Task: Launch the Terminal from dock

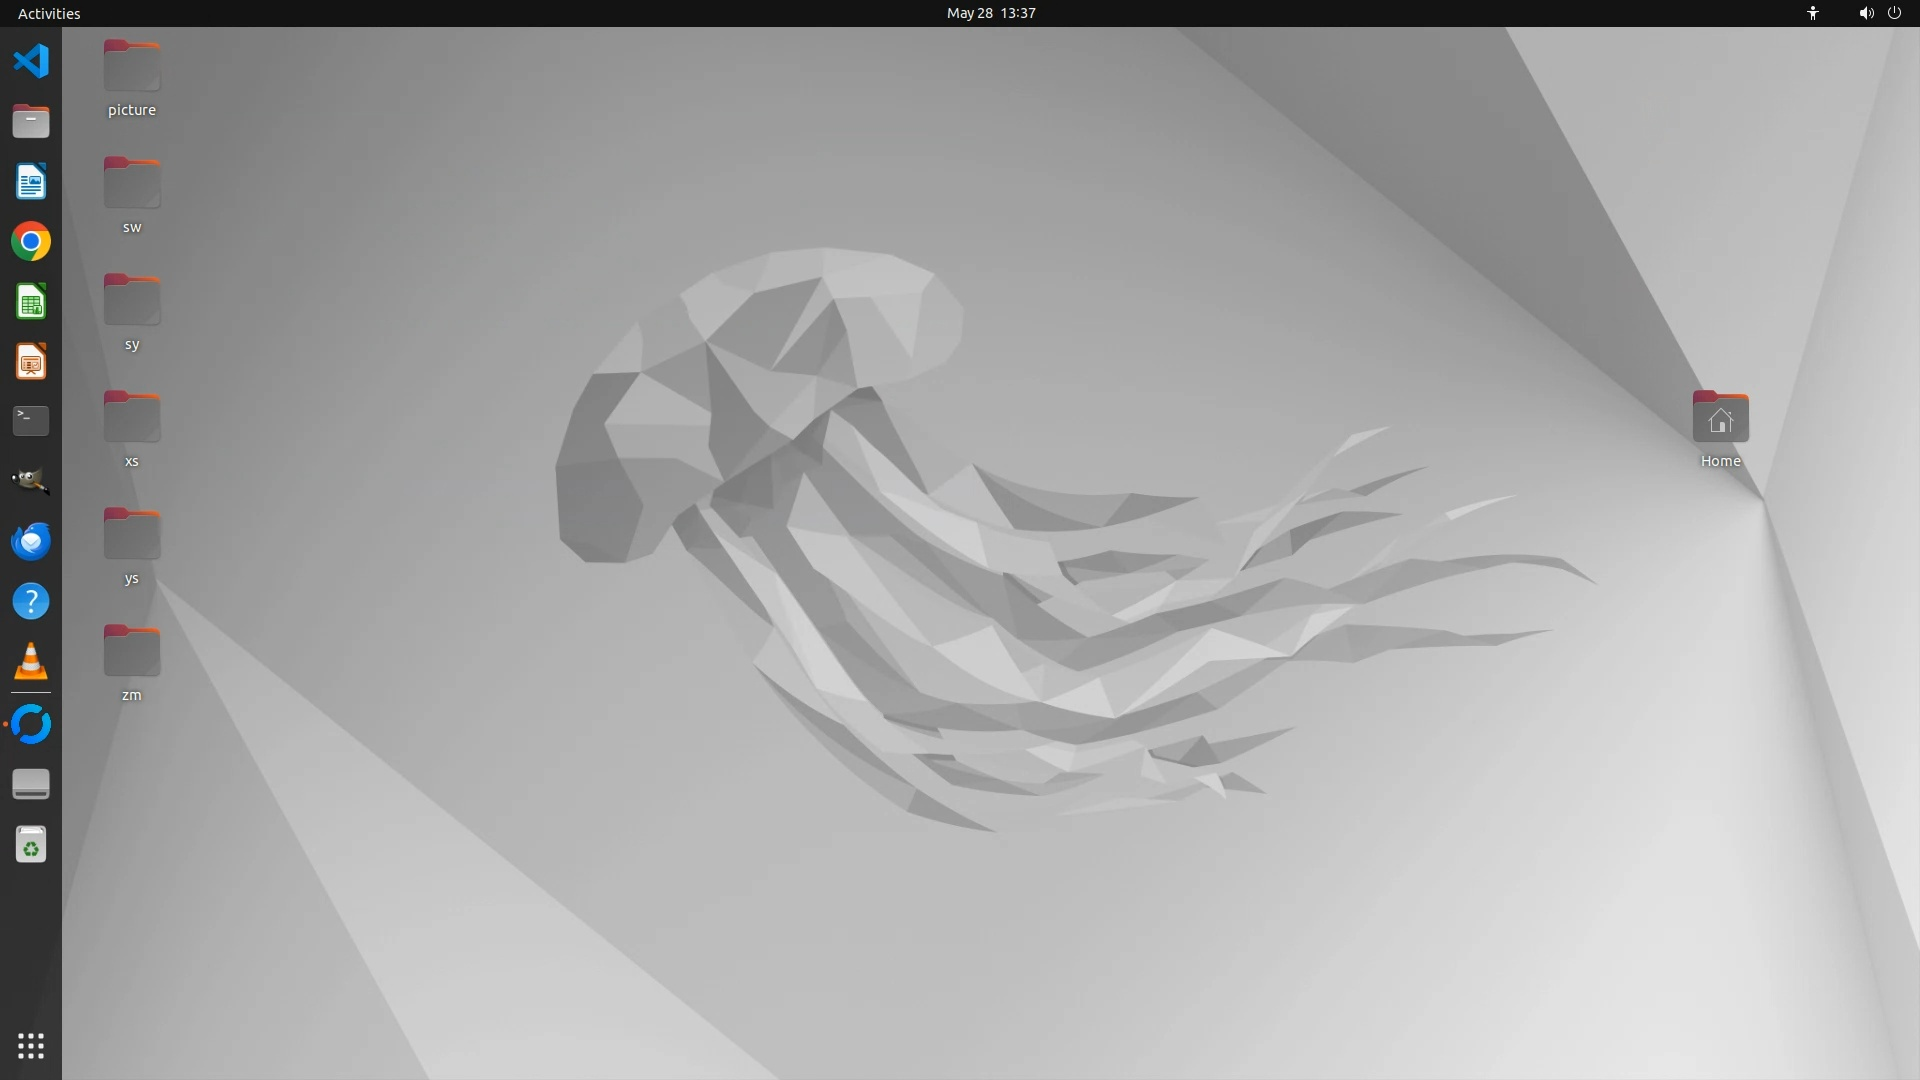Action: tap(31, 420)
